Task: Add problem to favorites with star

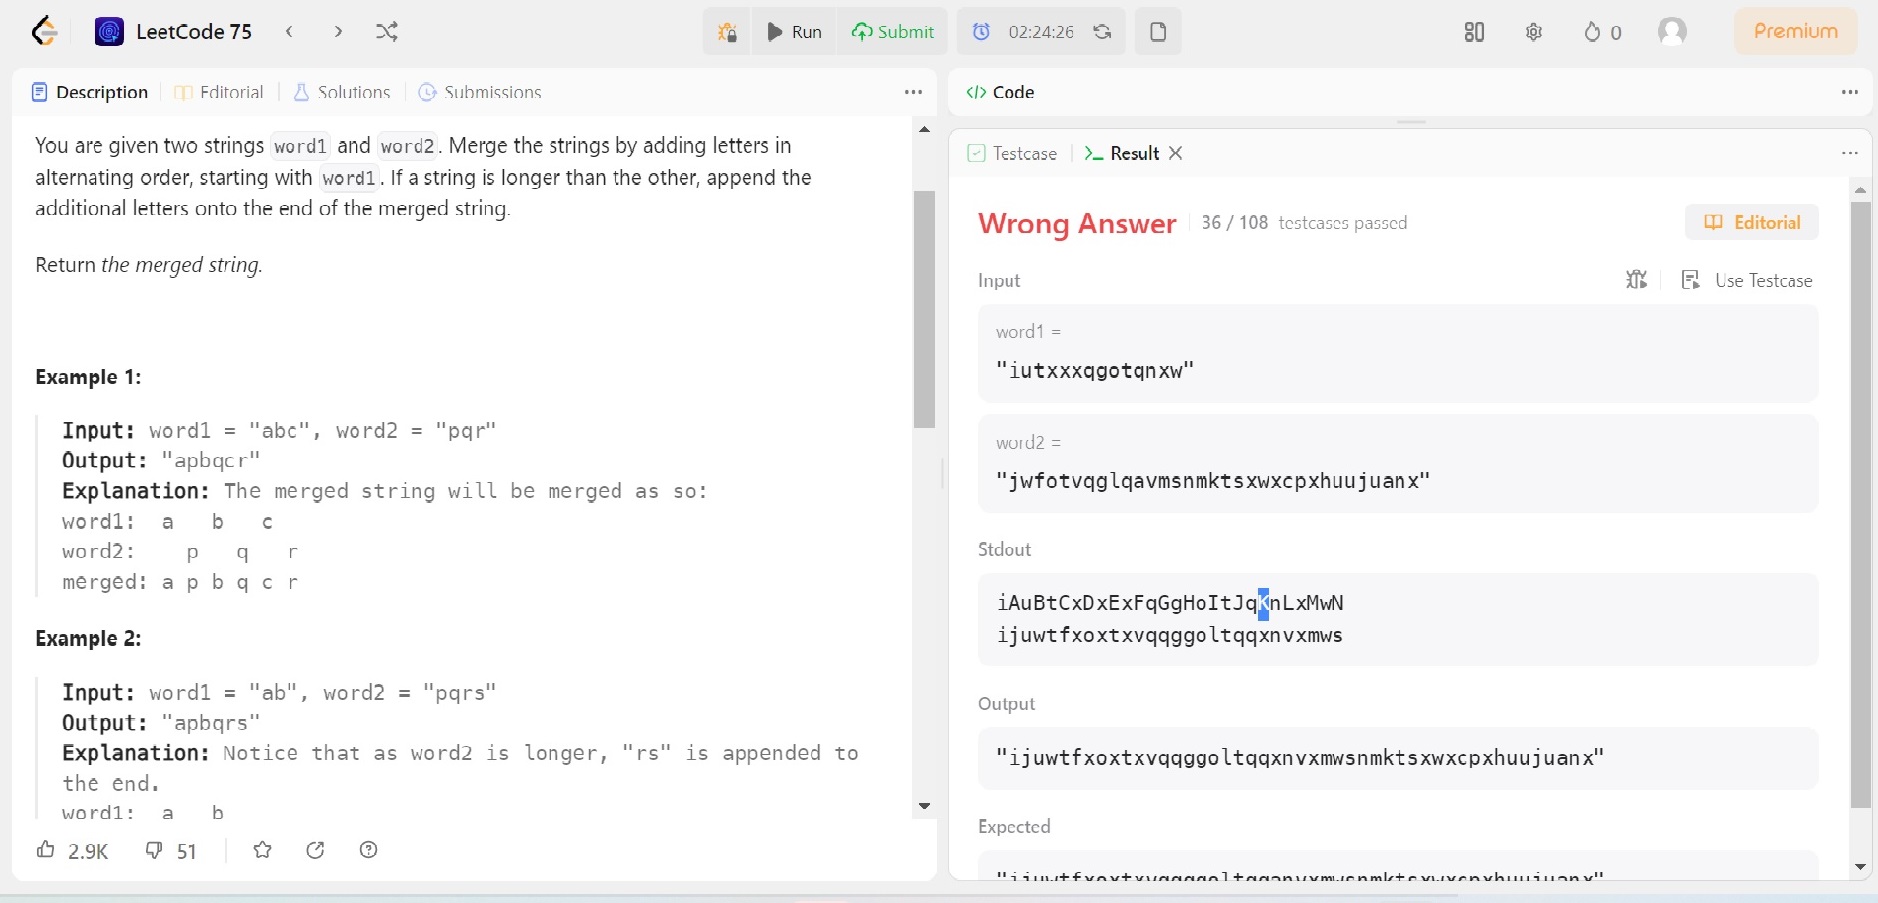Action: click(262, 850)
